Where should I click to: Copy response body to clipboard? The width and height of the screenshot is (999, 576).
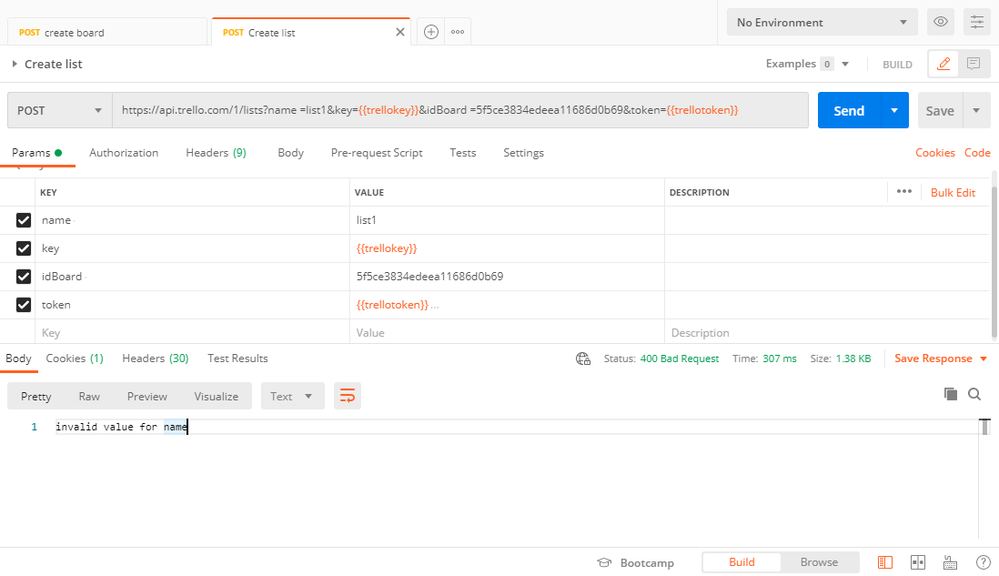pos(950,394)
